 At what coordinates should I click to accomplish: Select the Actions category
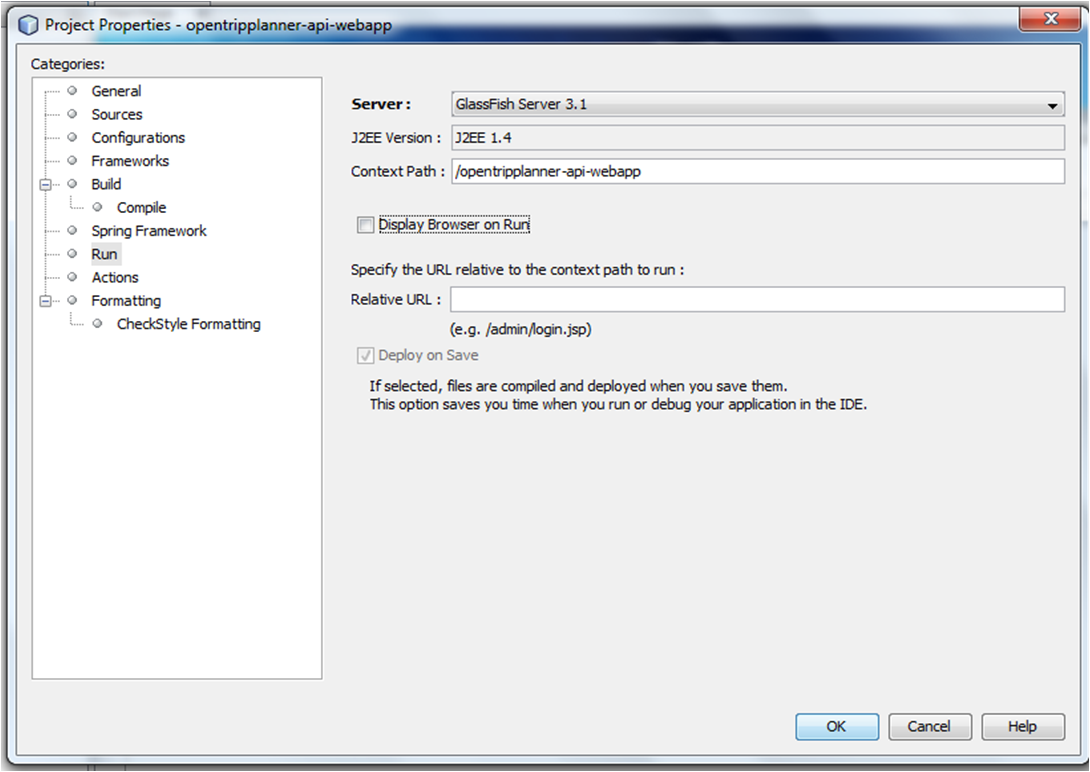(115, 277)
